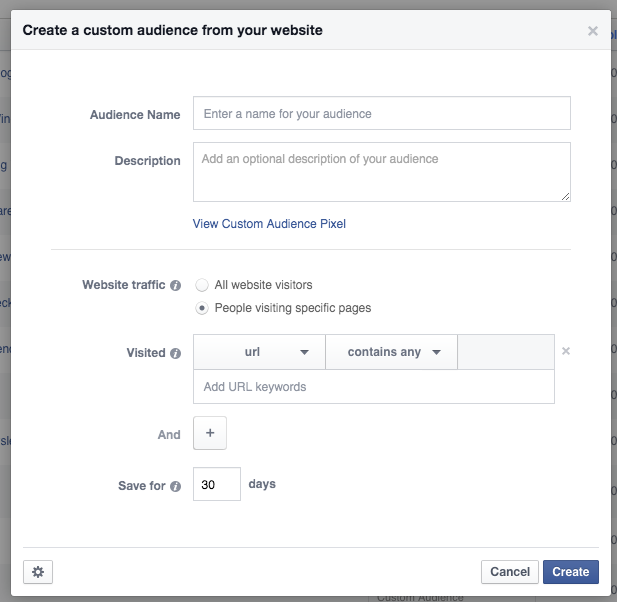Remove the URL rule with the x icon
617x602 pixels.
pos(566,352)
